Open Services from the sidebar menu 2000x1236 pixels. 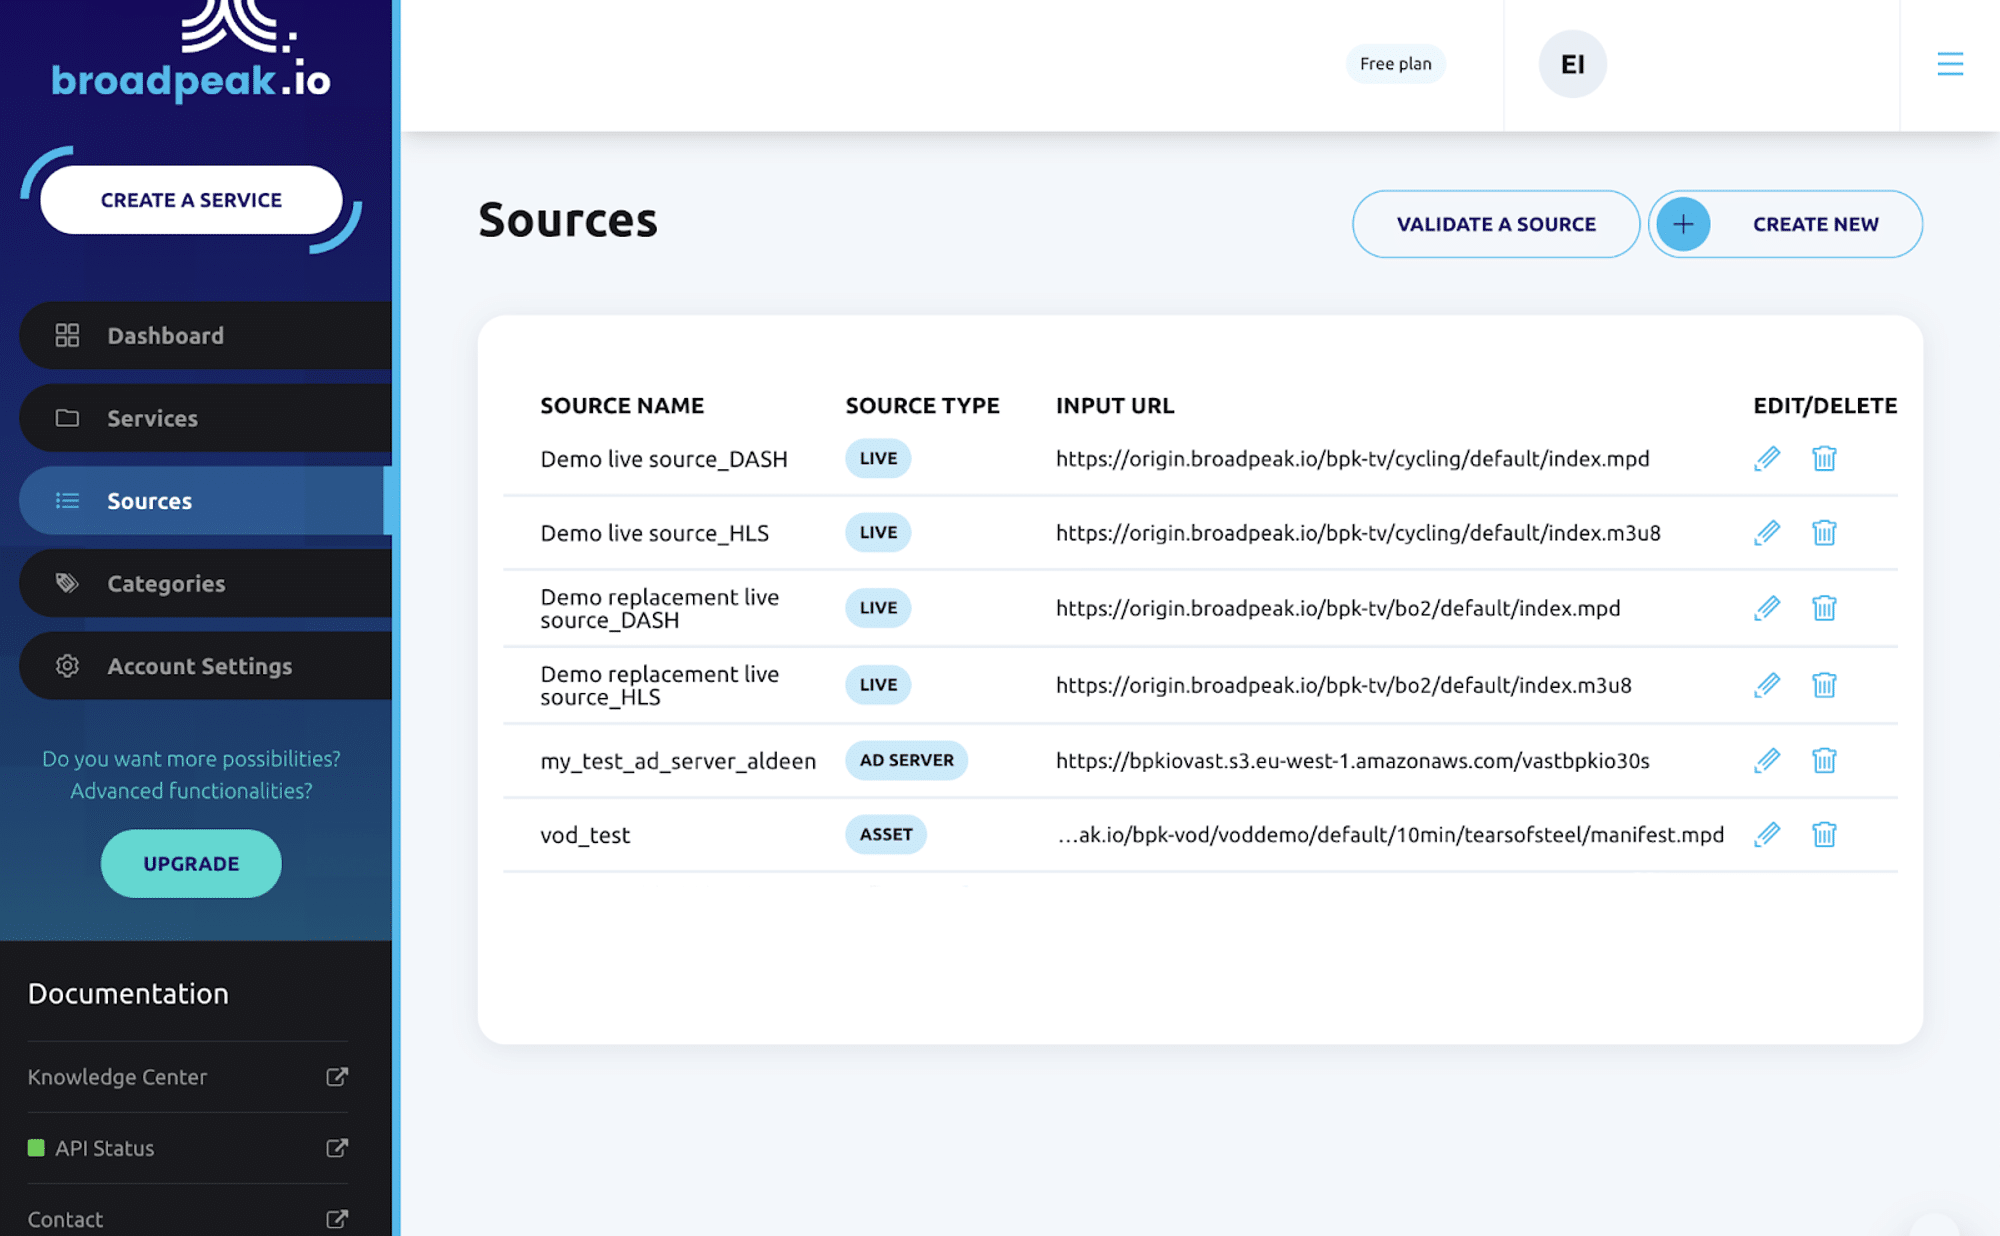tap(152, 418)
